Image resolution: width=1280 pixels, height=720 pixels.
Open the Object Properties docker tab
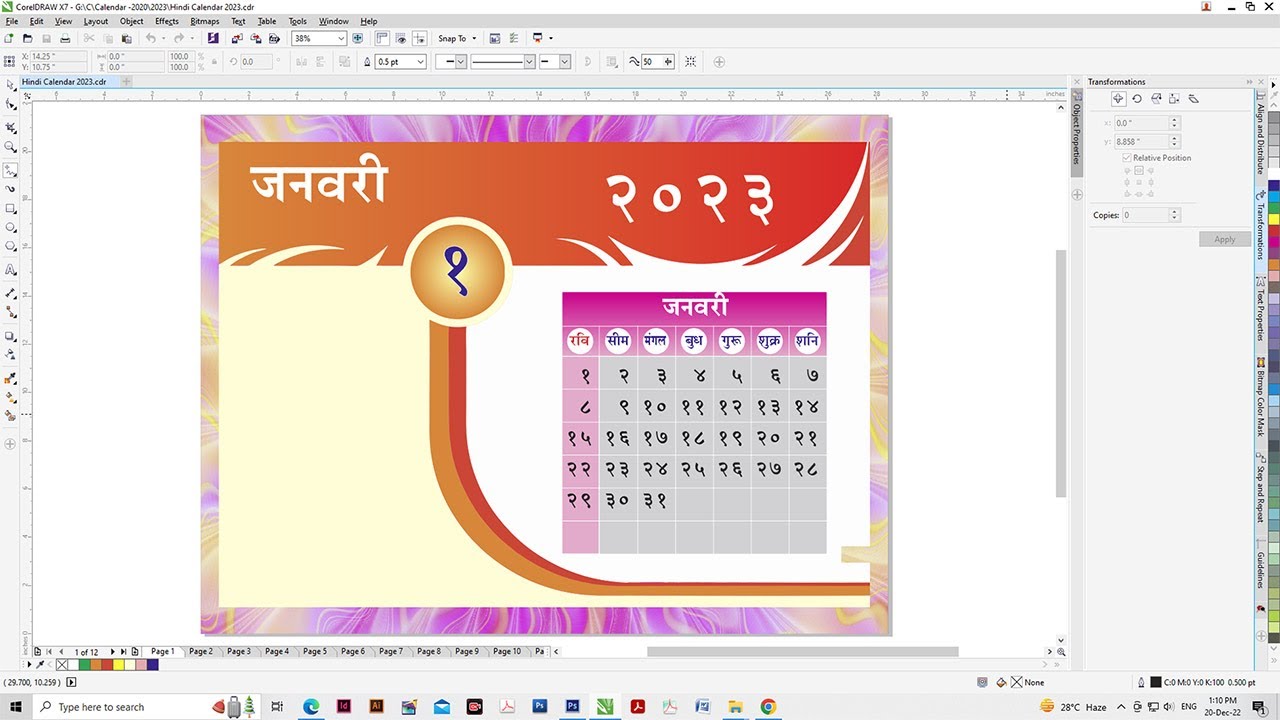point(1077,134)
